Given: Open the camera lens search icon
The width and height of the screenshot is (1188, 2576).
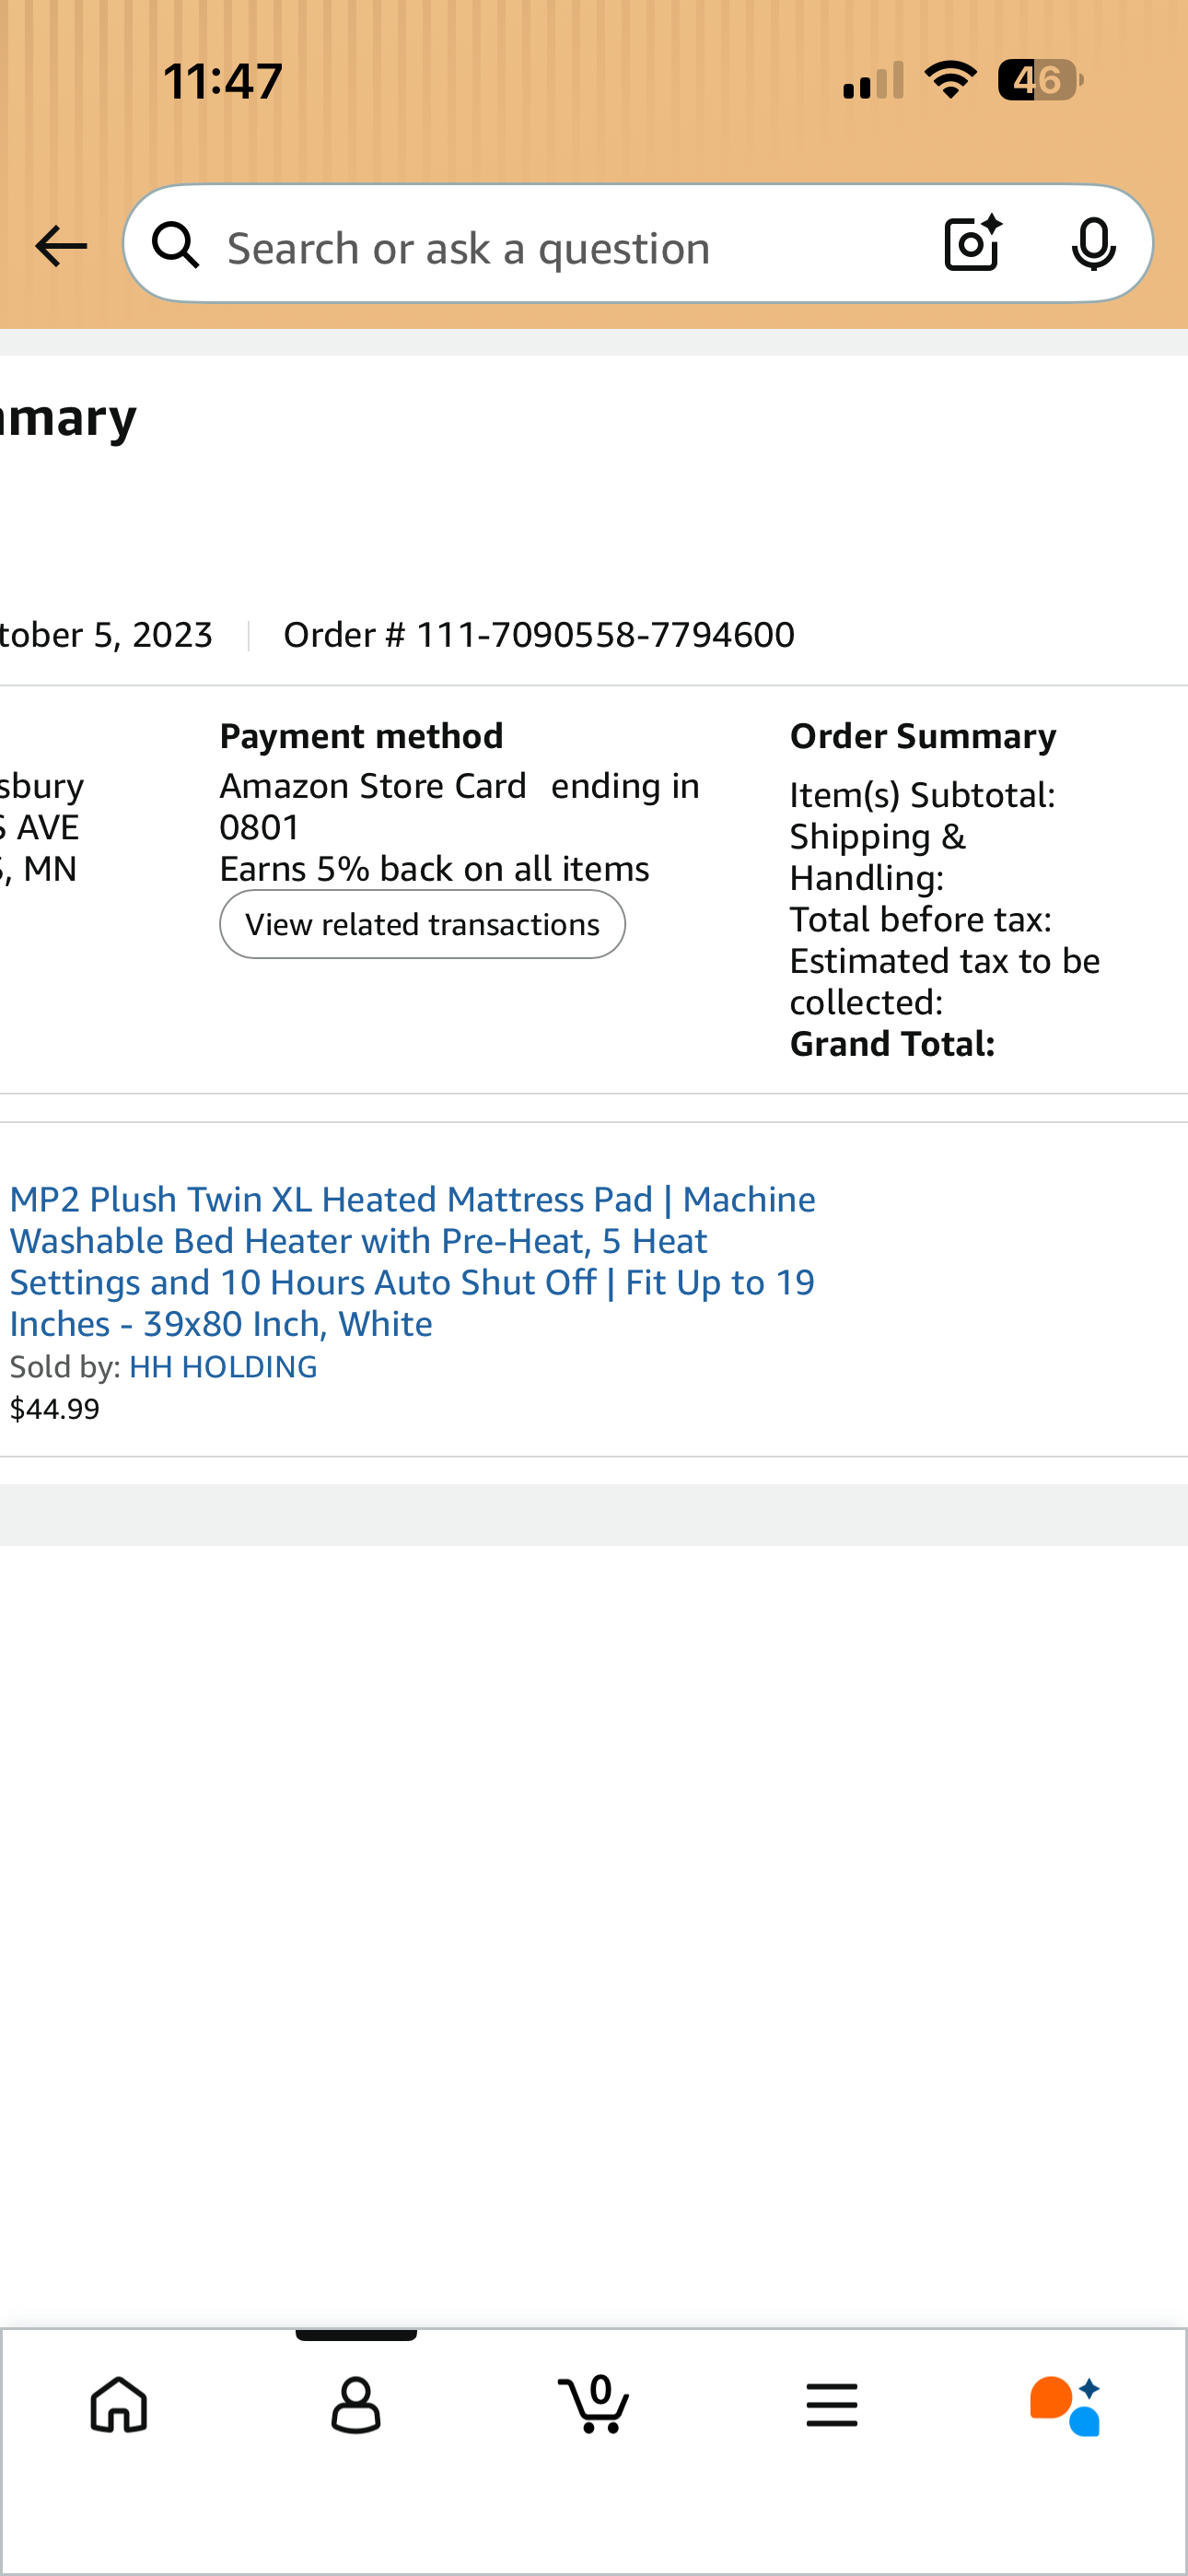Looking at the screenshot, I should click(973, 244).
